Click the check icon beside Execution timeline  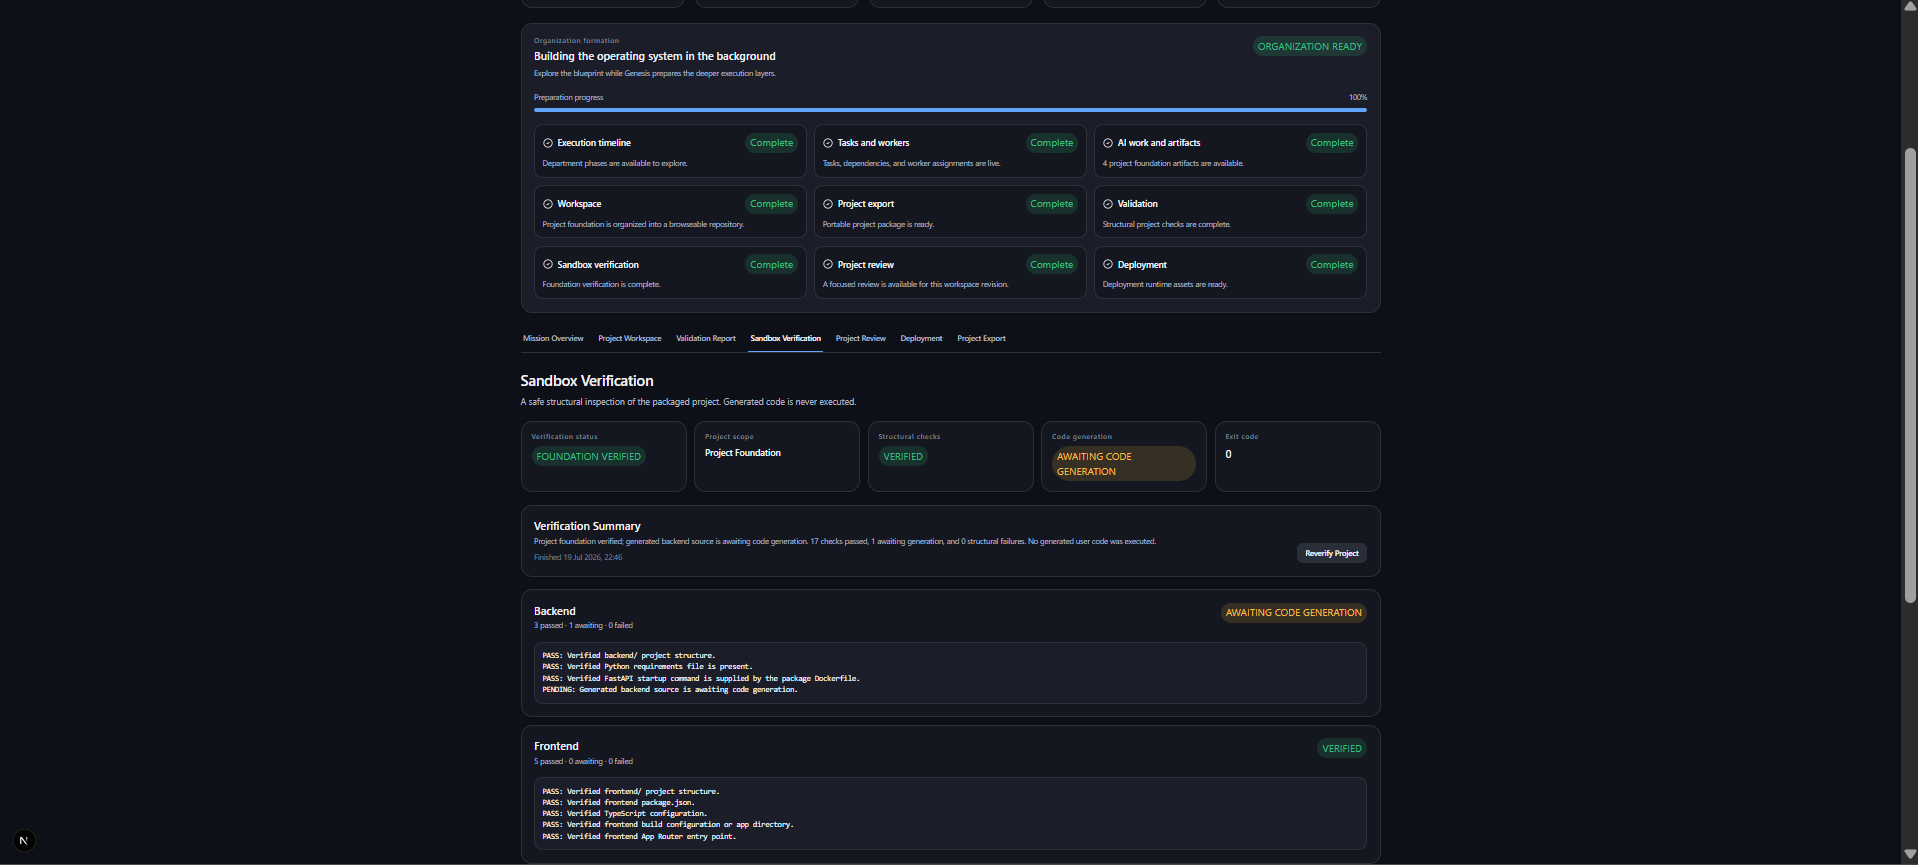[548, 143]
